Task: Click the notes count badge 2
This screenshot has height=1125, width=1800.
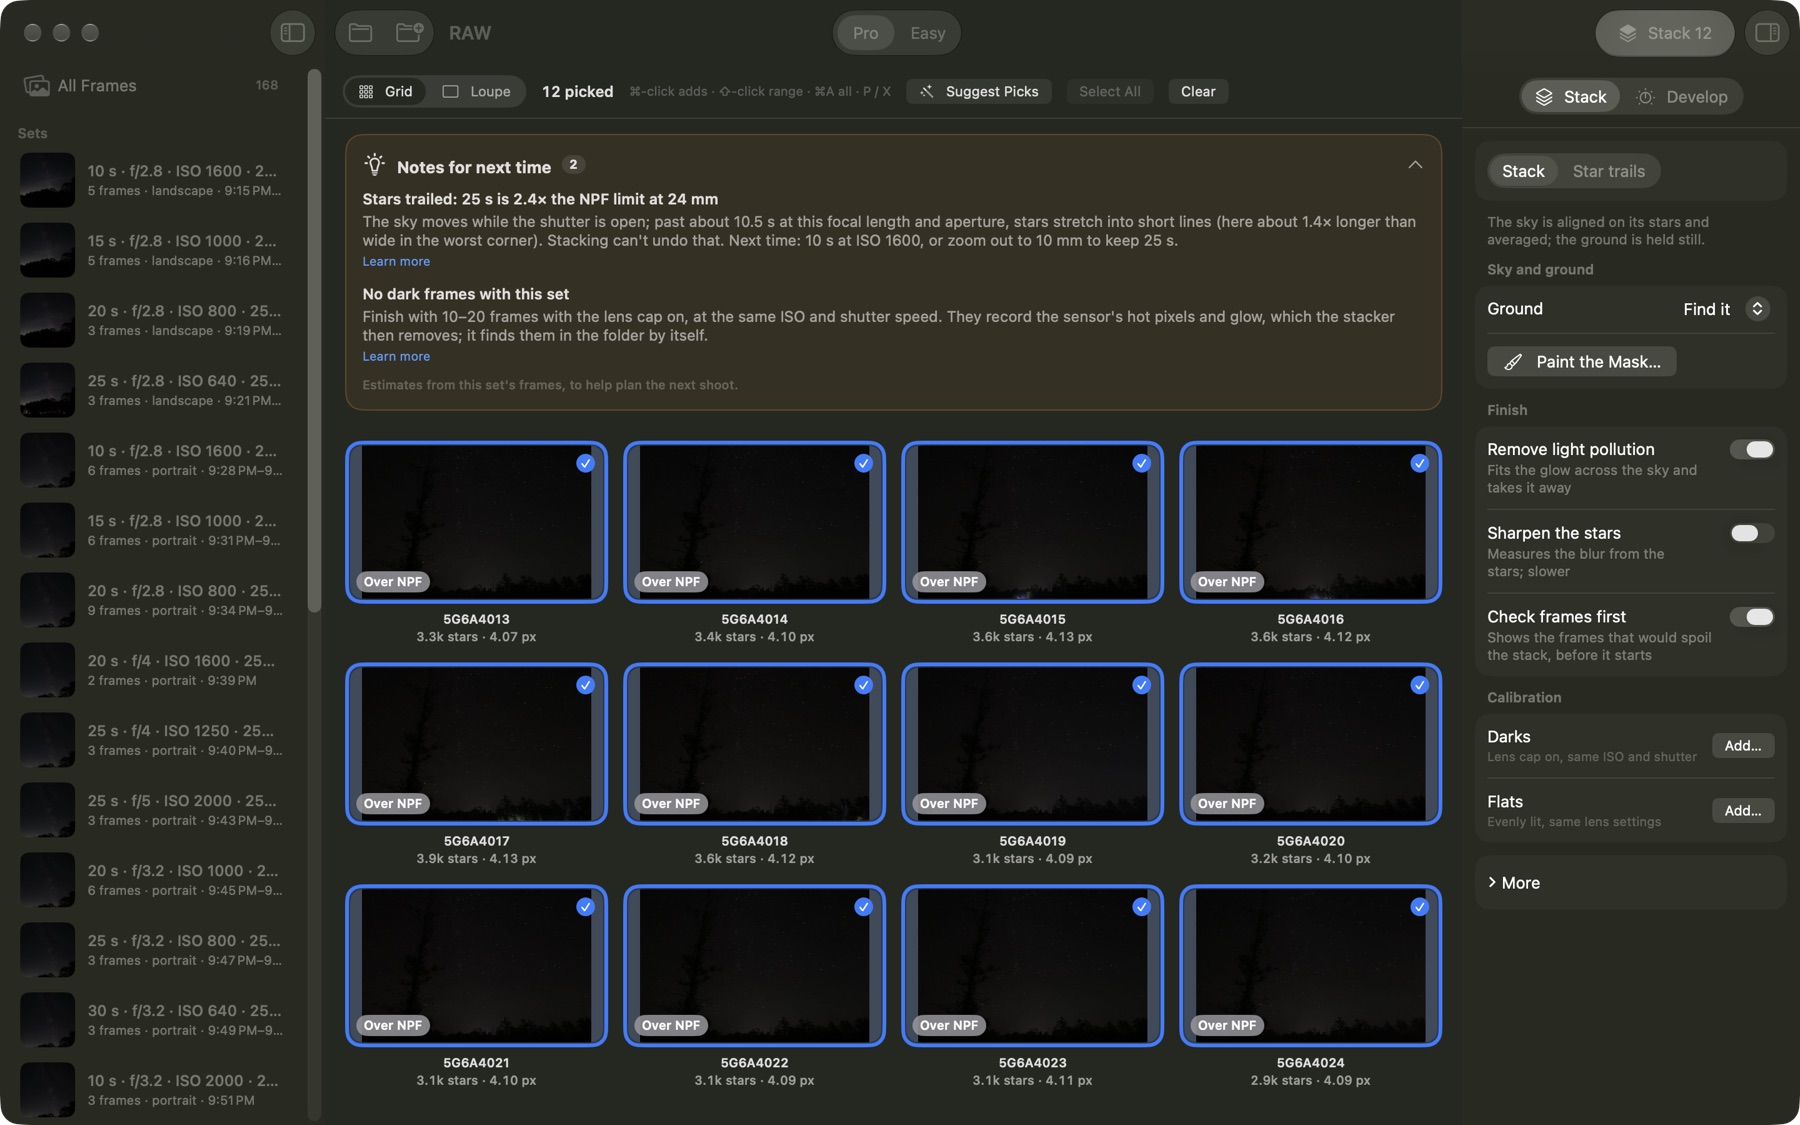Action: (573, 165)
